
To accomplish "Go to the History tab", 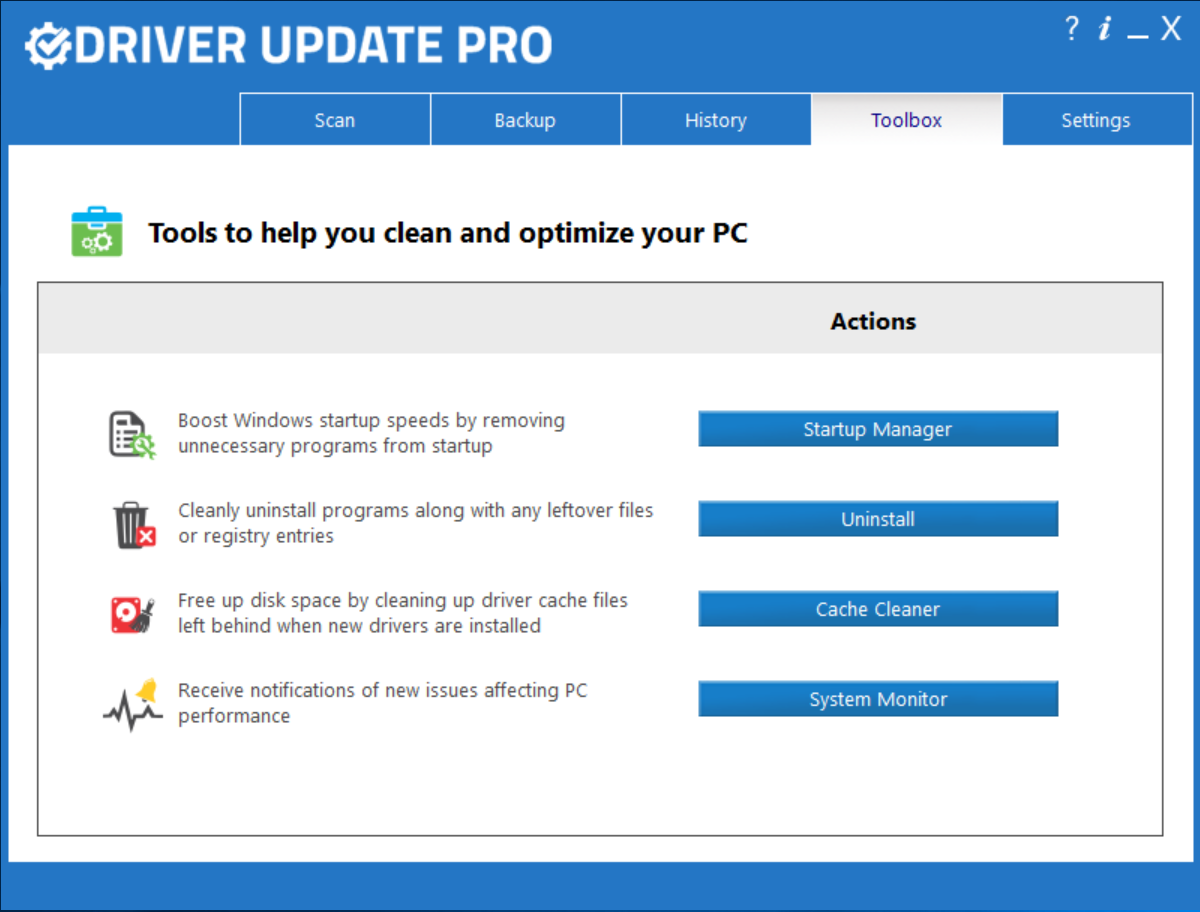I will pos(715,120).
